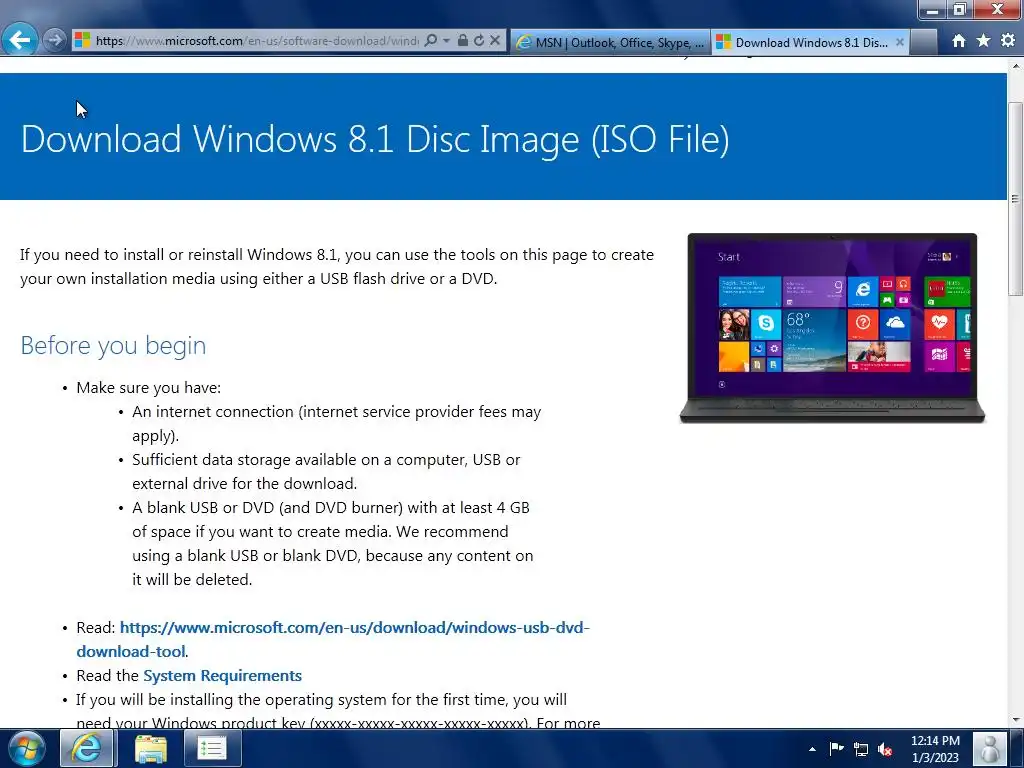Click the "Make sure you have:" bullet text

pos(149,387)
